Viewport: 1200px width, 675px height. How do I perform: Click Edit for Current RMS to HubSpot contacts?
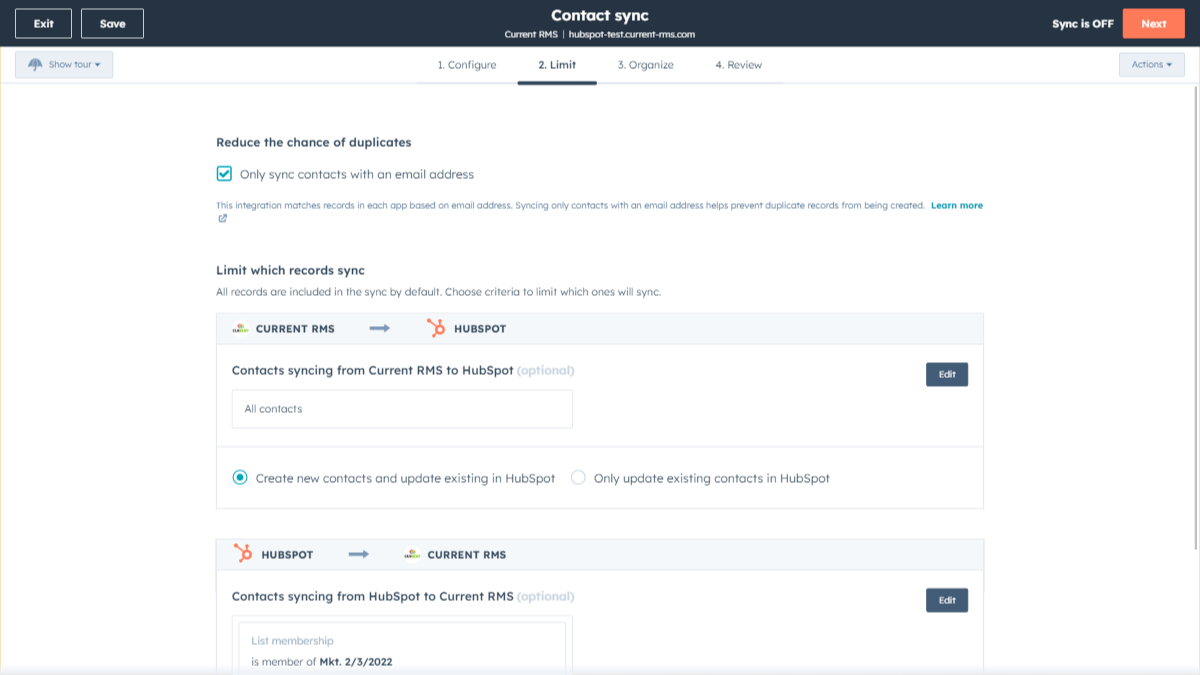946,375
